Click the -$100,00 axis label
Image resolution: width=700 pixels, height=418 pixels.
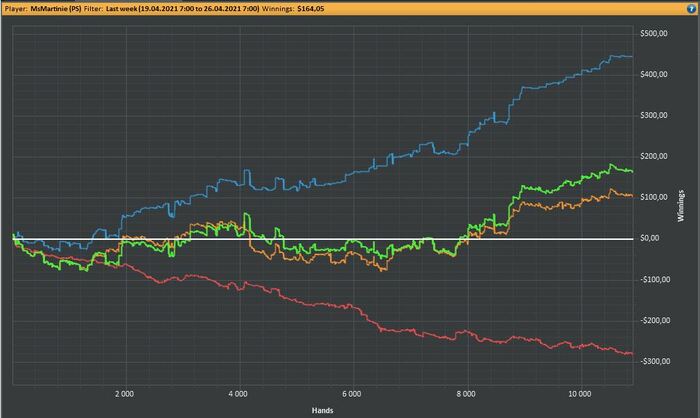(655, 280)
